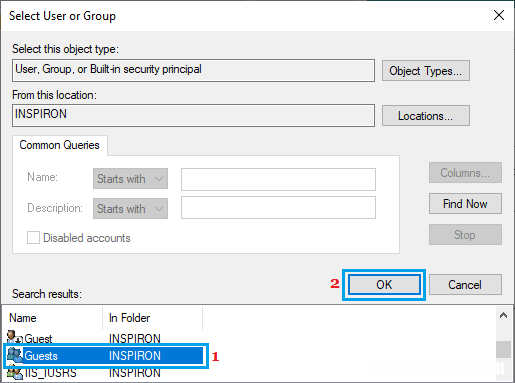The height and width of the screenshot is (383, 515).
Task: Run search with Find Now
Action: 465,203
